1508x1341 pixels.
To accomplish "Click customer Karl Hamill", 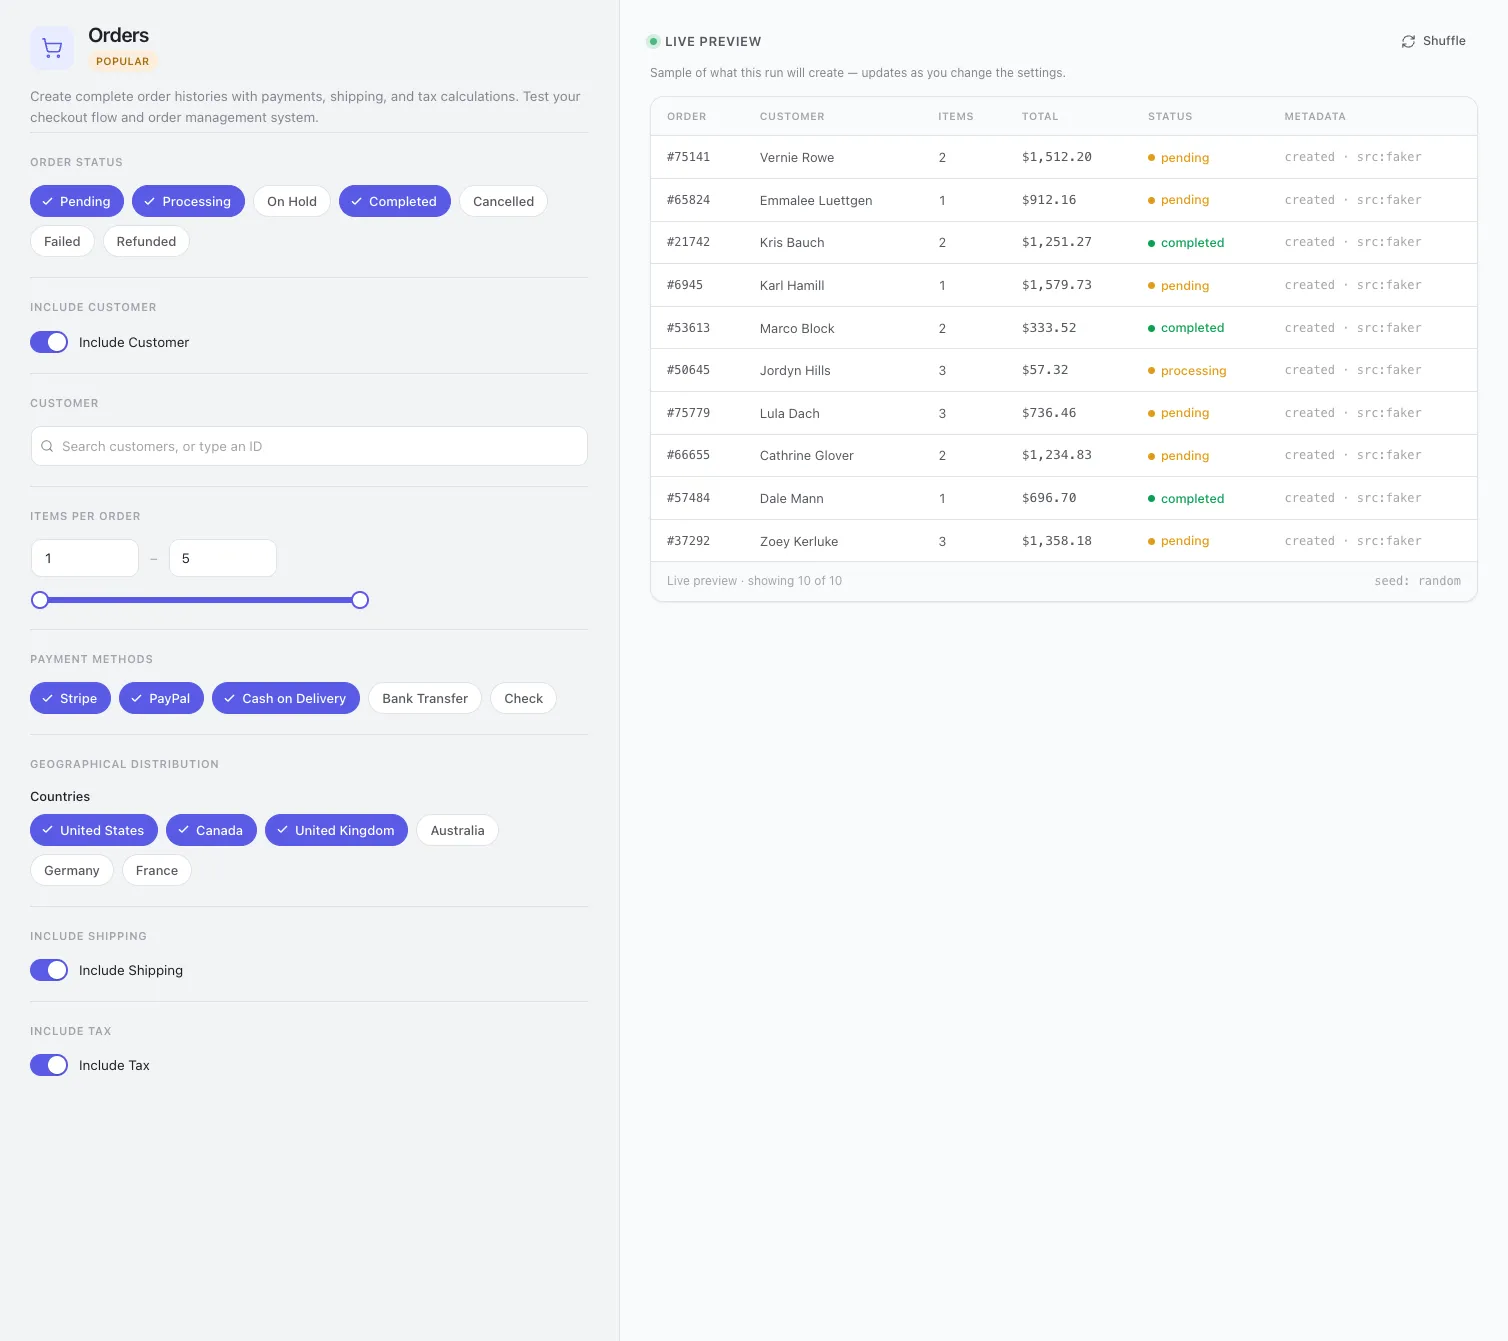I will [x=792, y=285].
